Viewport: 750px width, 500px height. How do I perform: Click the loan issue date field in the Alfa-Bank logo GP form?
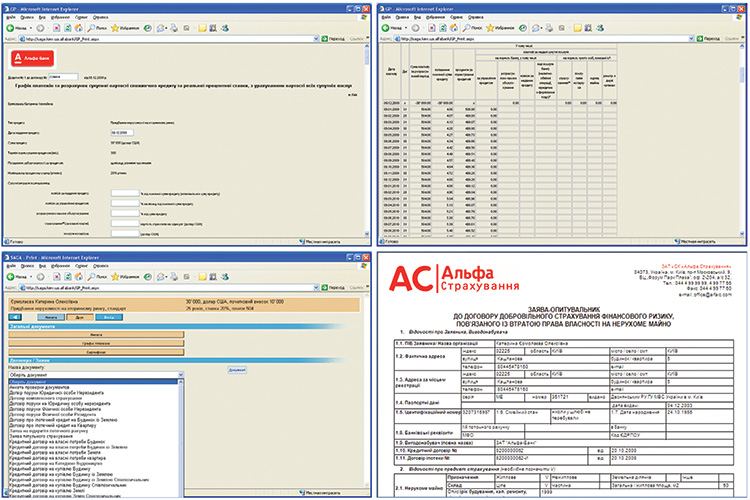(x=122, y=133)
